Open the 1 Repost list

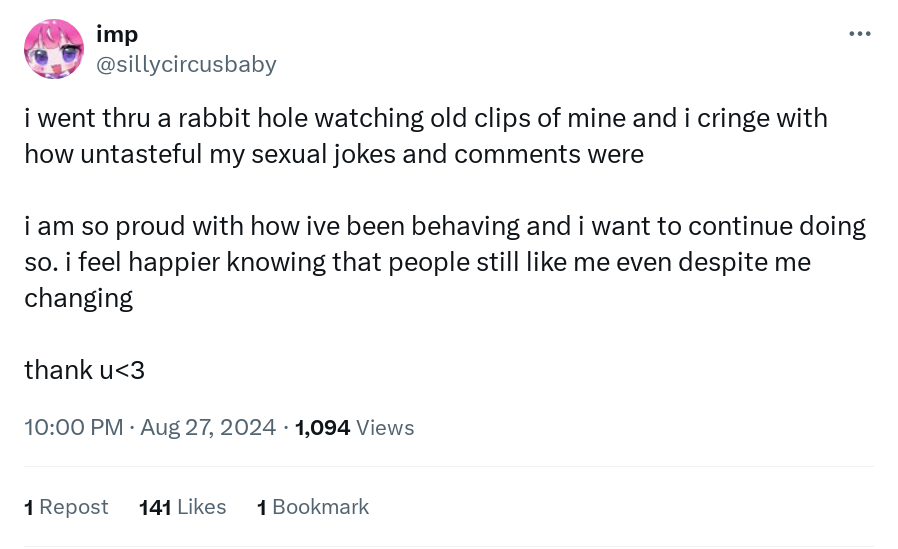tap(66, 507)
